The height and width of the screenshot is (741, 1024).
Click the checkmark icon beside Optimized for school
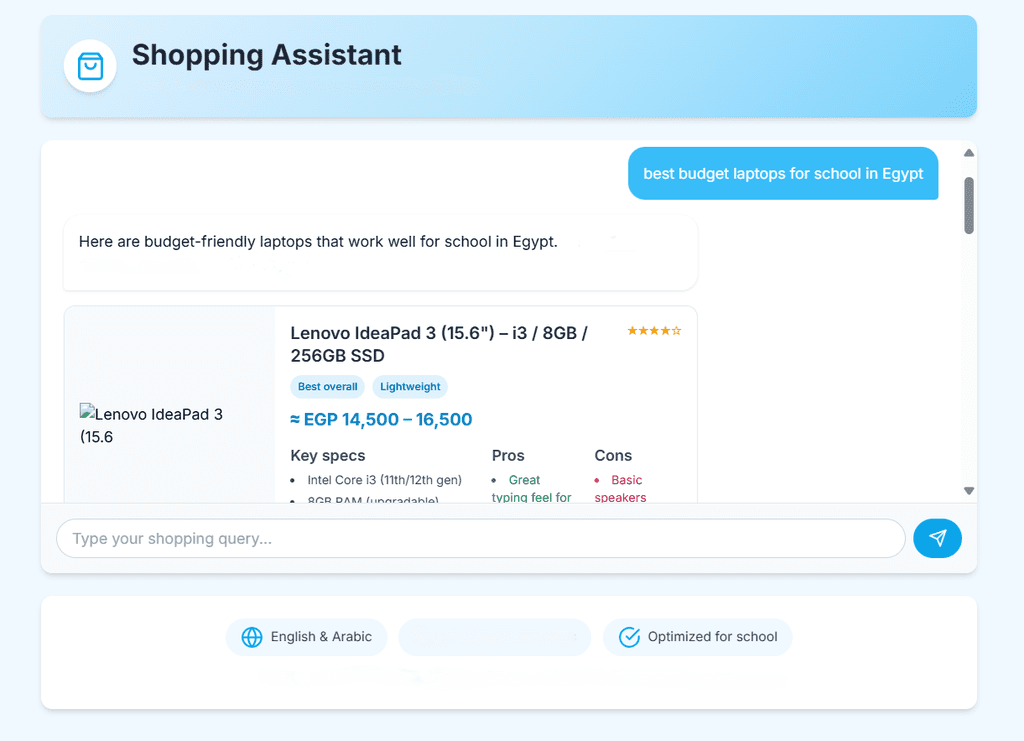(629, 637)
